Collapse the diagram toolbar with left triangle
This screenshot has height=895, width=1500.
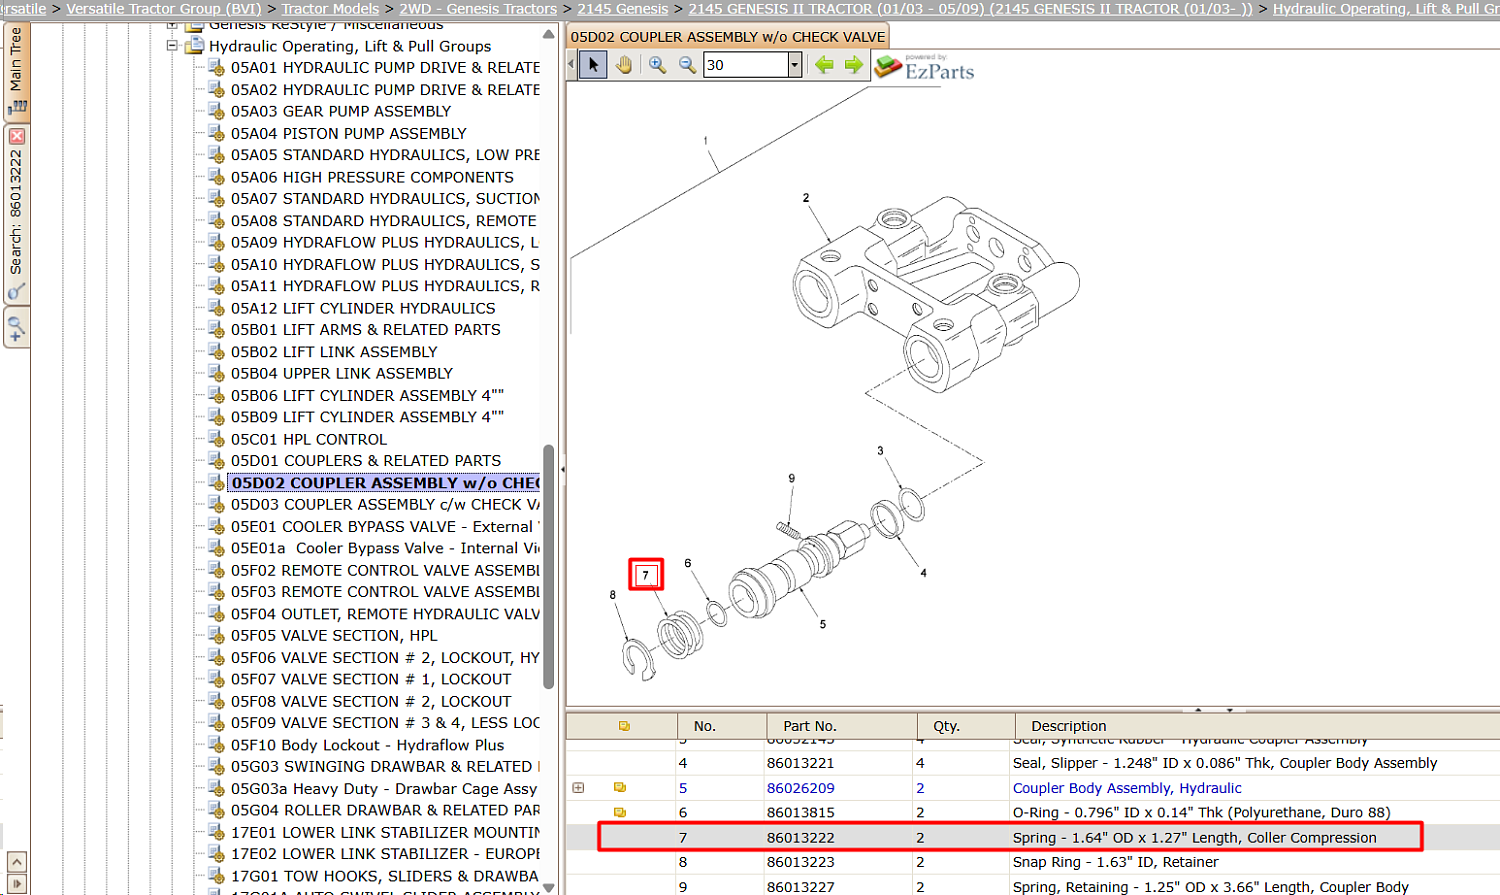[x=571, y=65]
